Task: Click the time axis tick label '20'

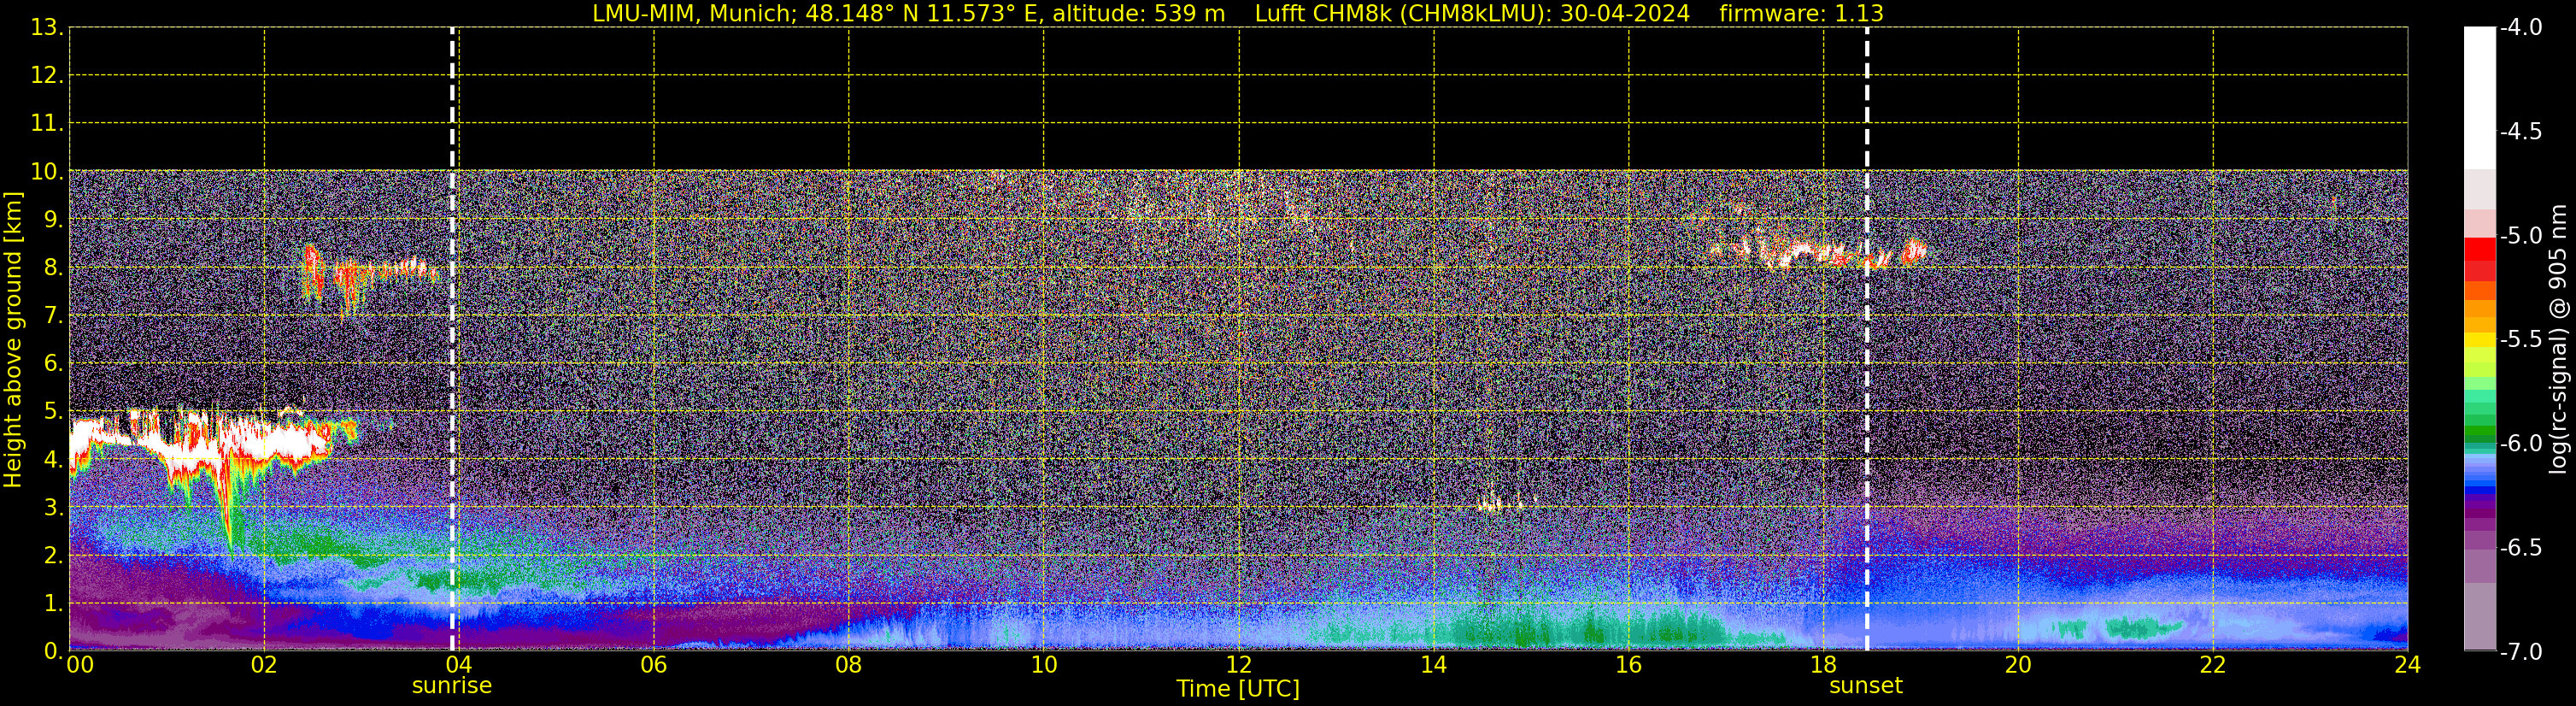Action: pyautogui.click(x=2018, y=665)
